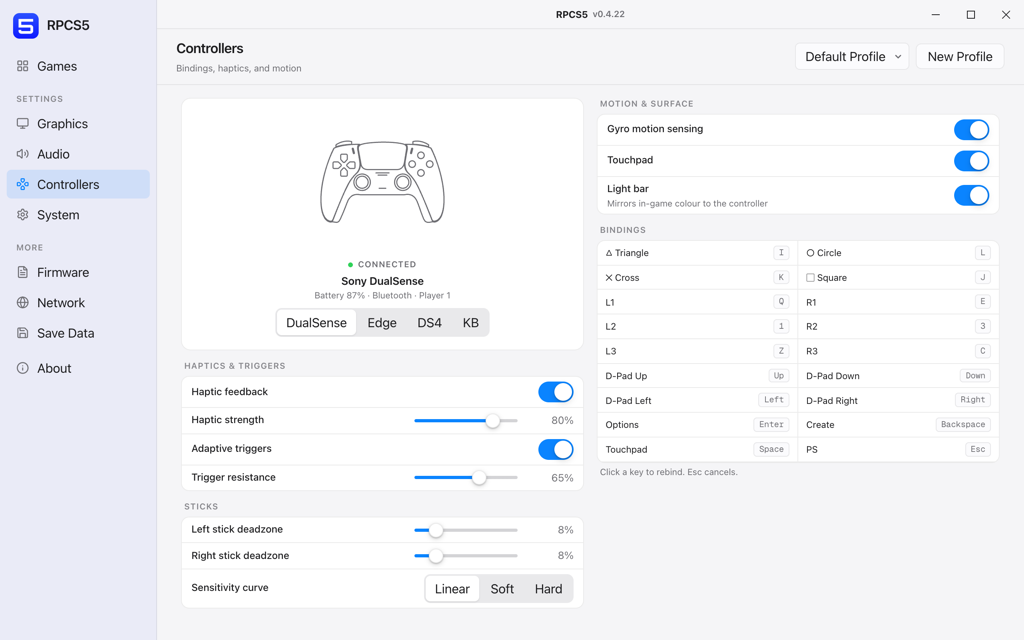Rebind Create Backspace key
Viewport: 1024px width, 640px height.
[x=963, y=424]
